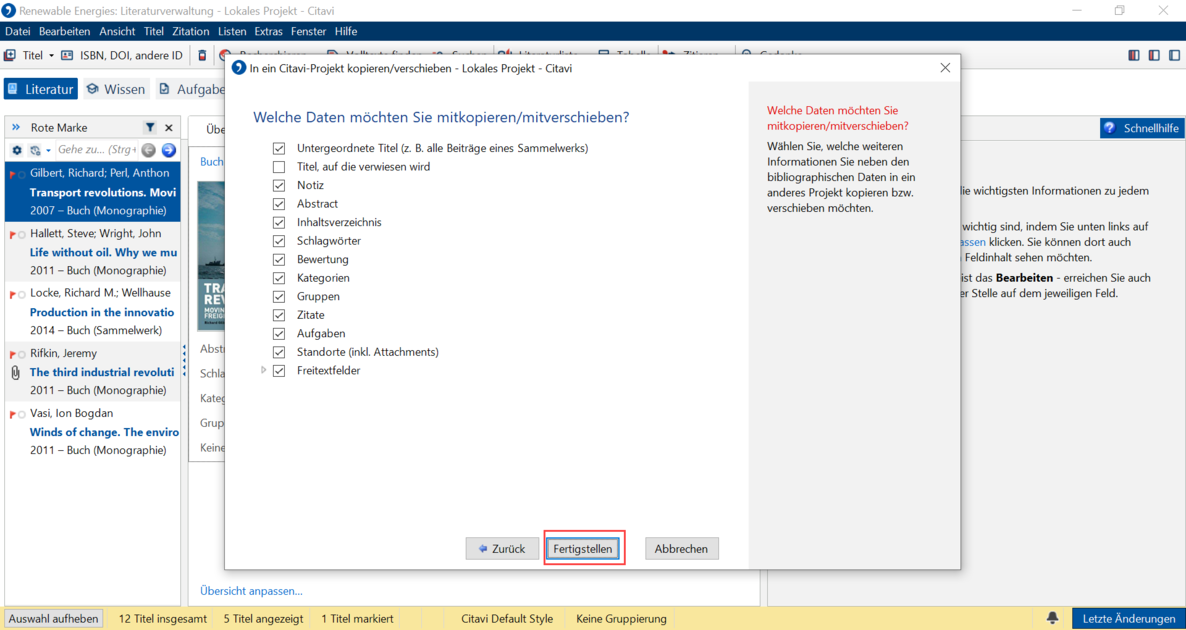Toggle the Zitate checkbox

(279, 315)
